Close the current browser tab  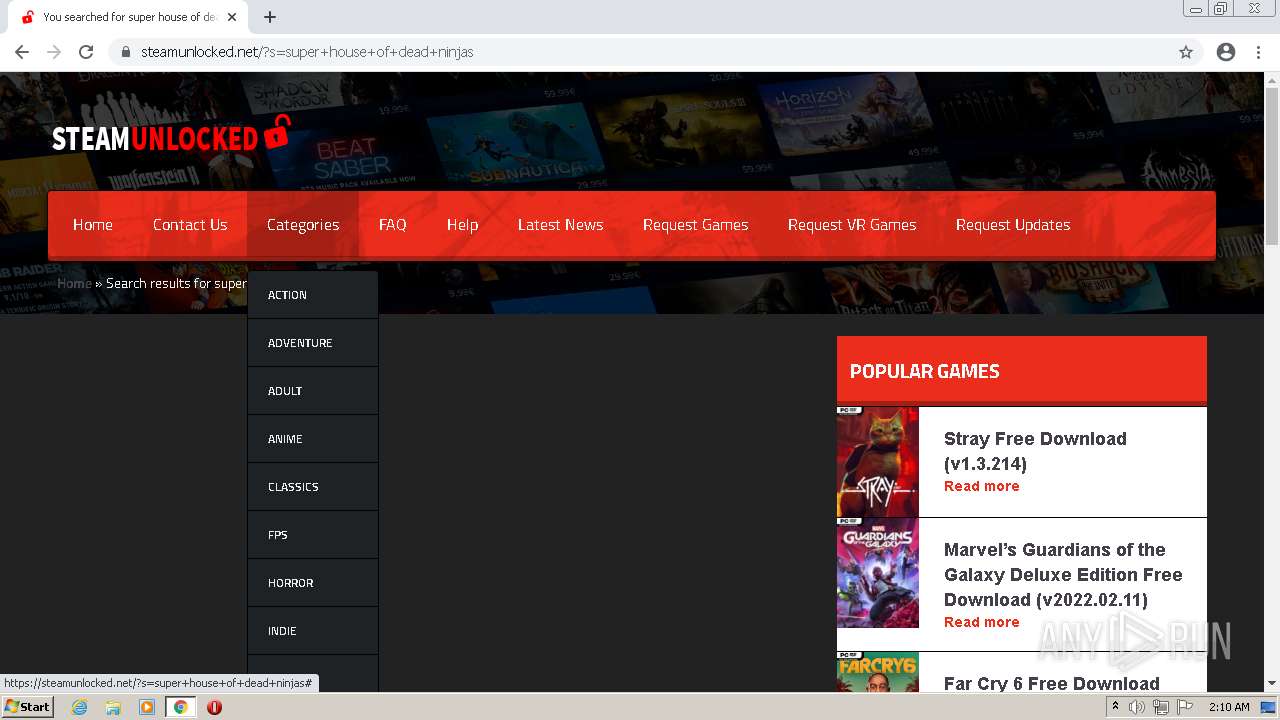click(x=232, y=17)
